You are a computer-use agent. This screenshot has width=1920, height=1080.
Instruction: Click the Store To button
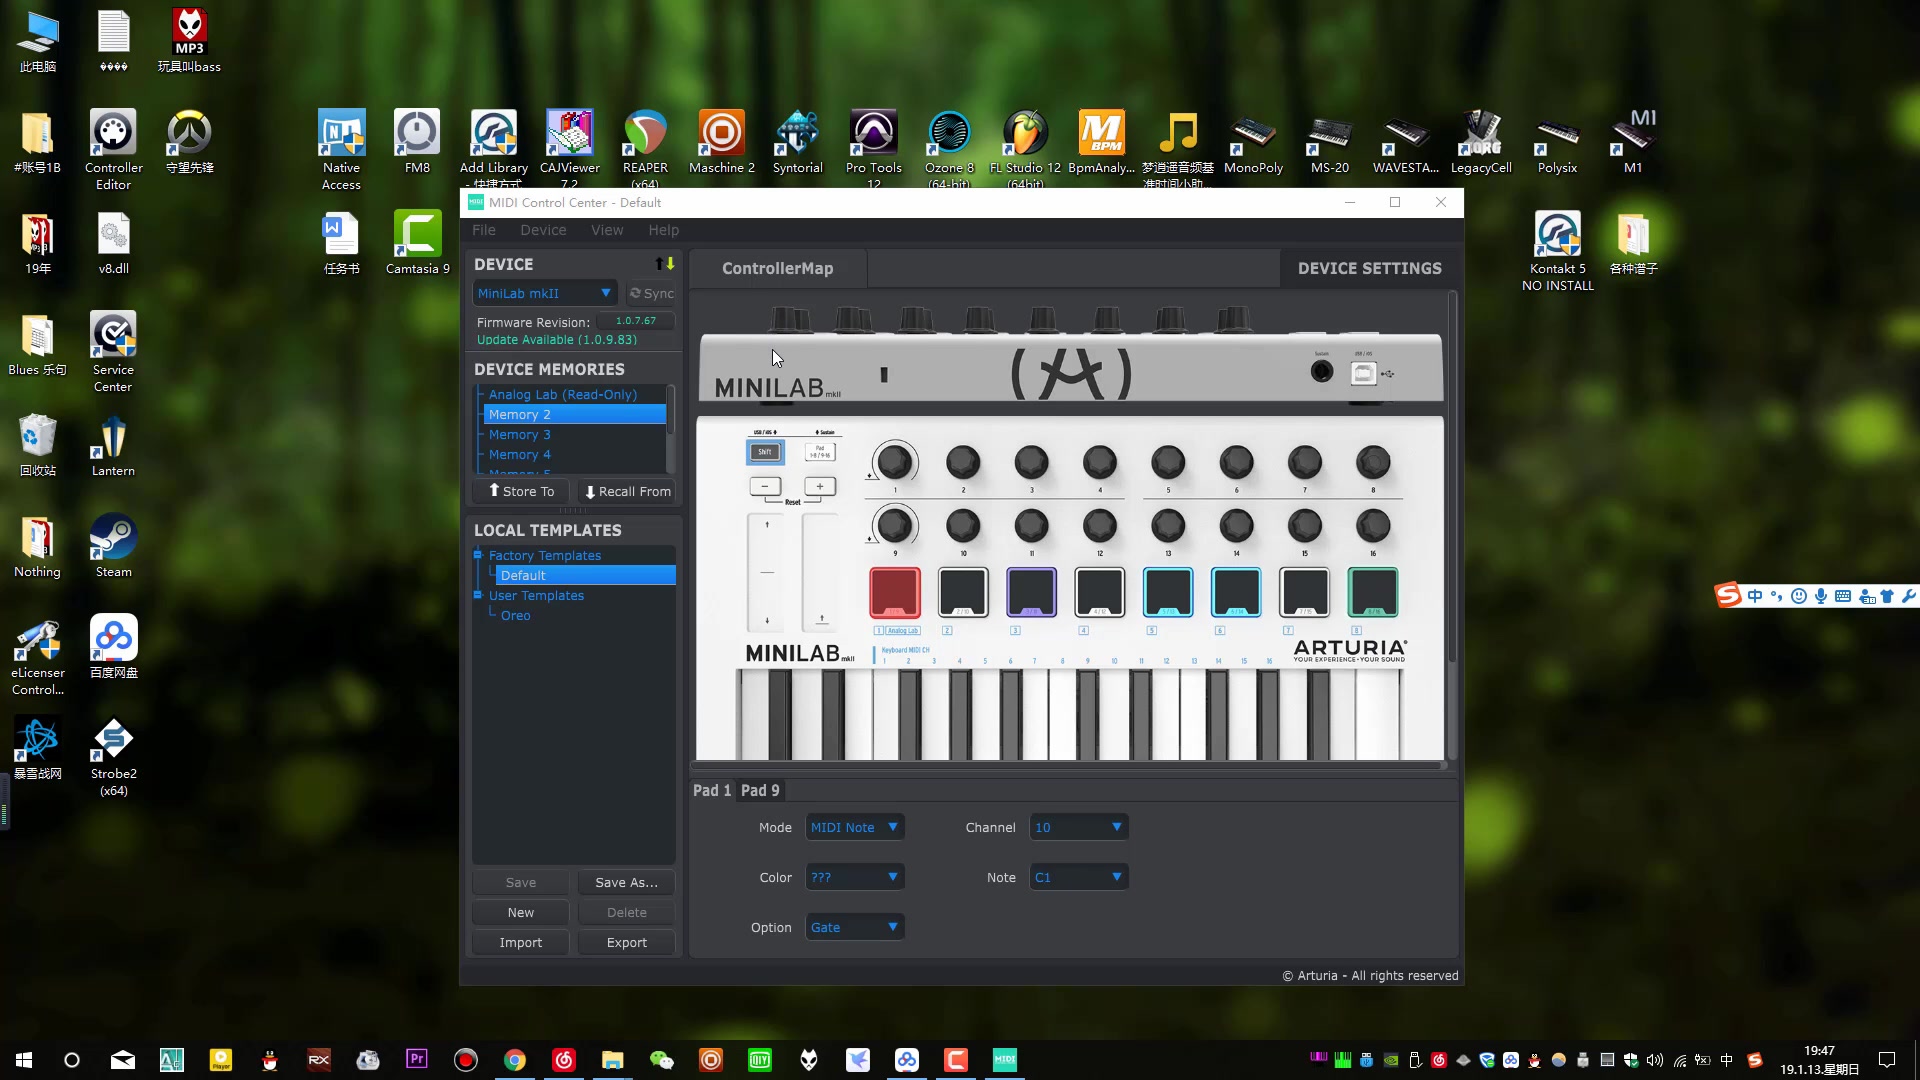[521, 491]
